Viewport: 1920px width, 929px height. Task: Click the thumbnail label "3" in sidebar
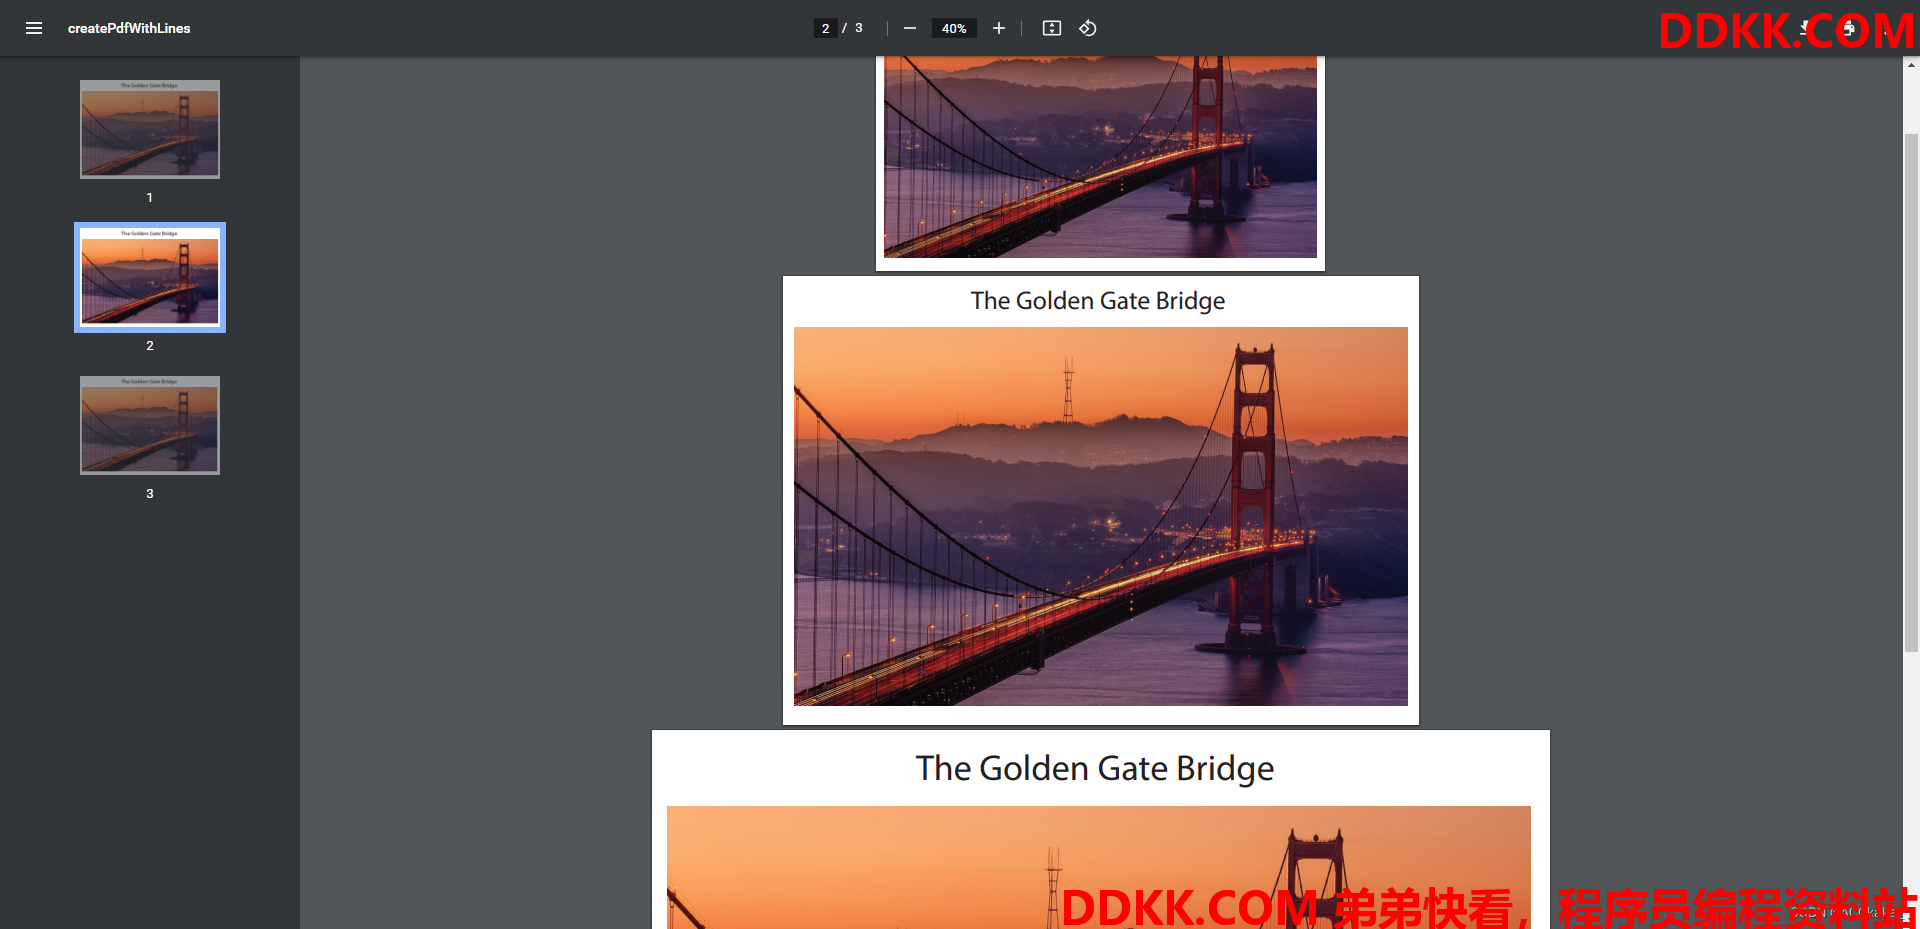(x=150, y=494)
